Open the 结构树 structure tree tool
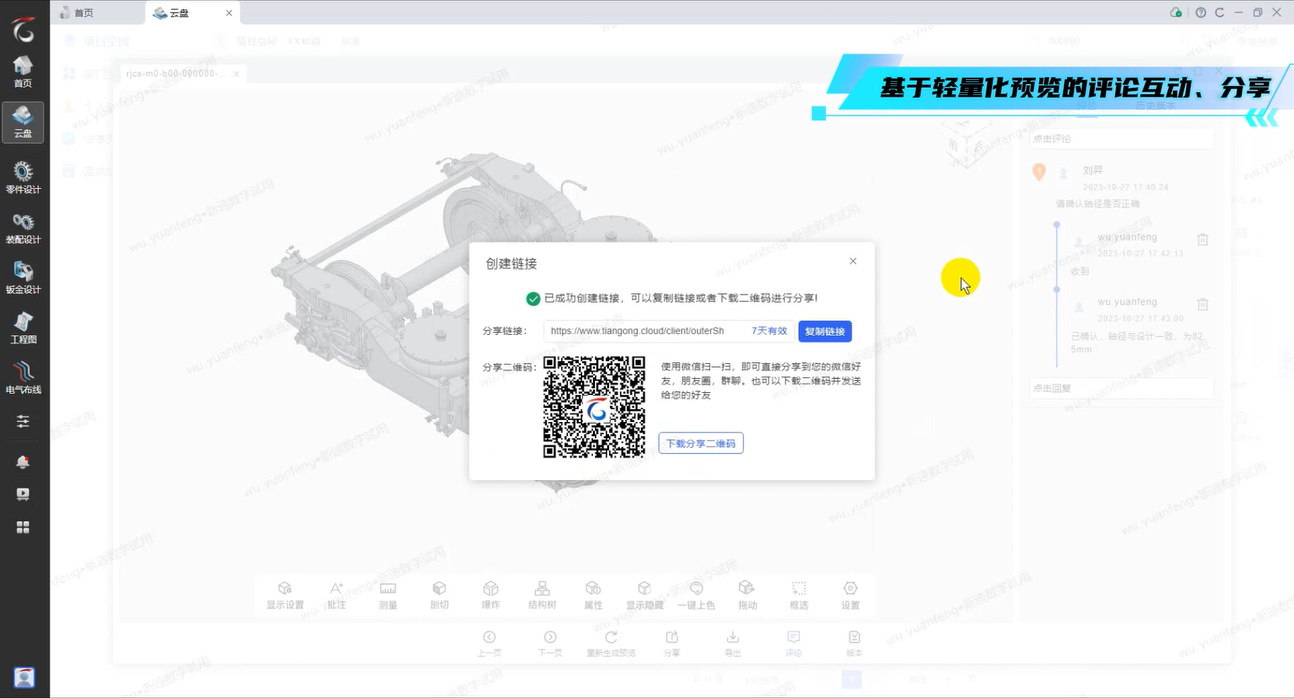 coord(542,595)
